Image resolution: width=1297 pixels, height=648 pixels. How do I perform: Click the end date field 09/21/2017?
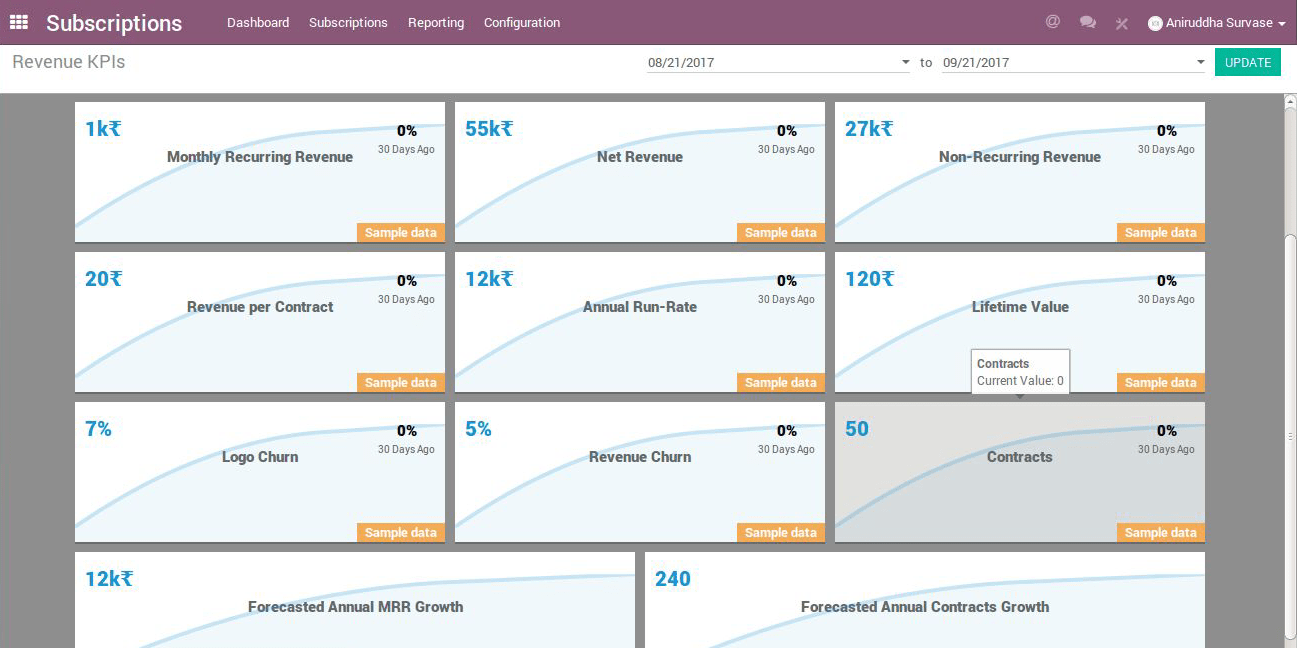(x=1074, y=62)
